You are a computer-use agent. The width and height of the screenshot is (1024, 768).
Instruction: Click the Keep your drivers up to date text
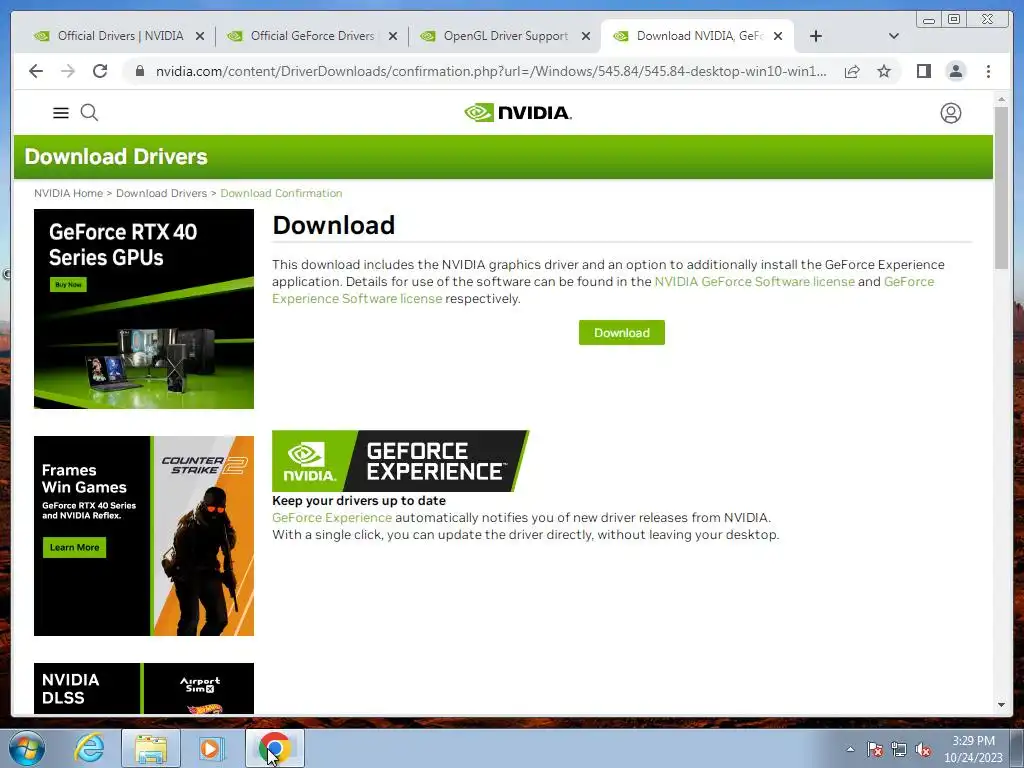coord(359,501)
